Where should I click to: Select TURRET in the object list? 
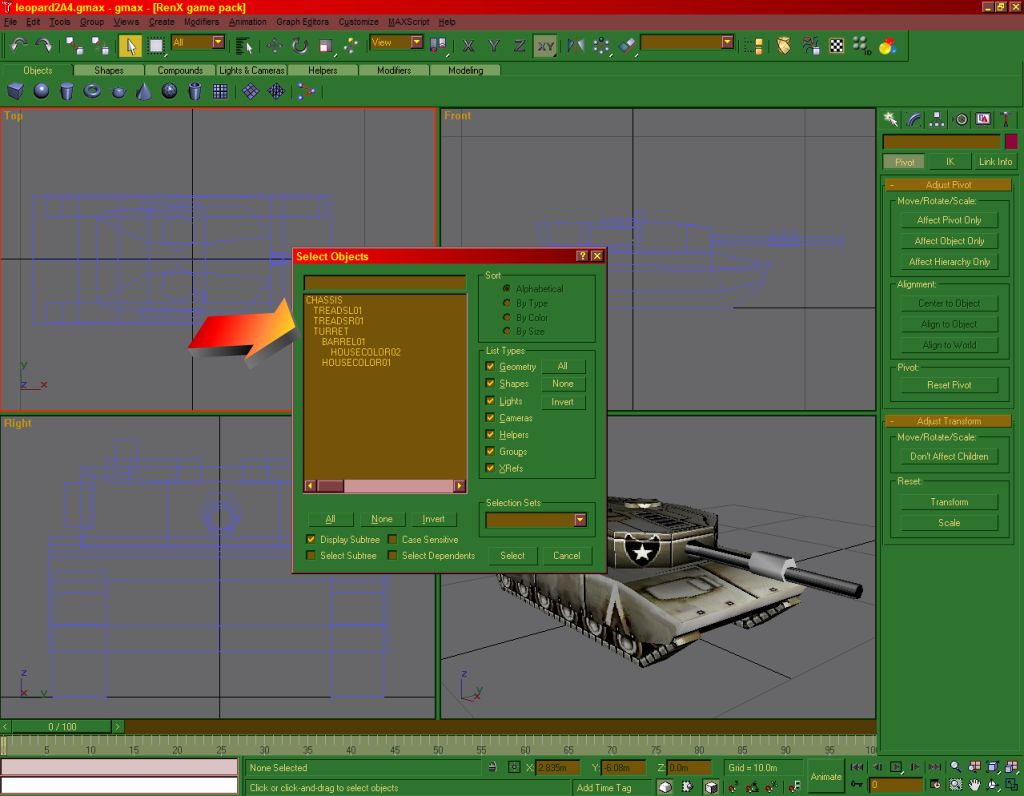(331, 331)
